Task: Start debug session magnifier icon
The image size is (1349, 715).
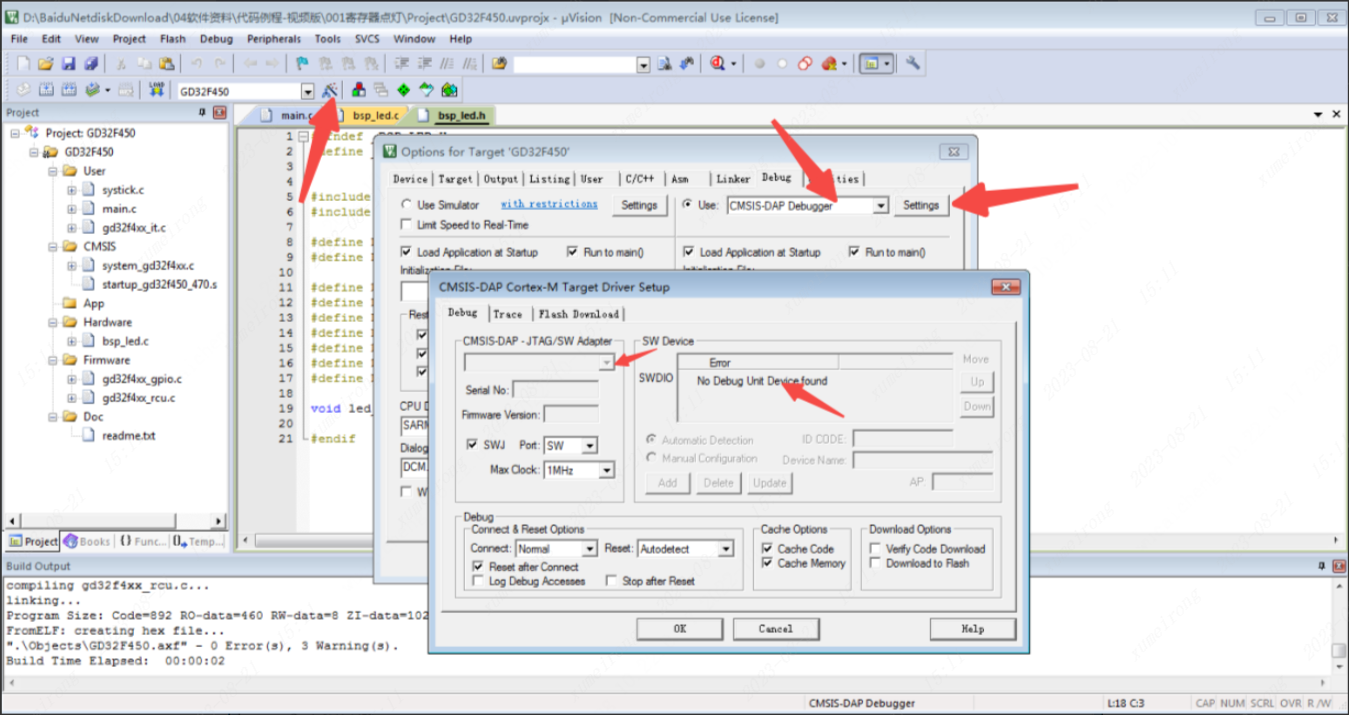Action: (x=718, y=64)
